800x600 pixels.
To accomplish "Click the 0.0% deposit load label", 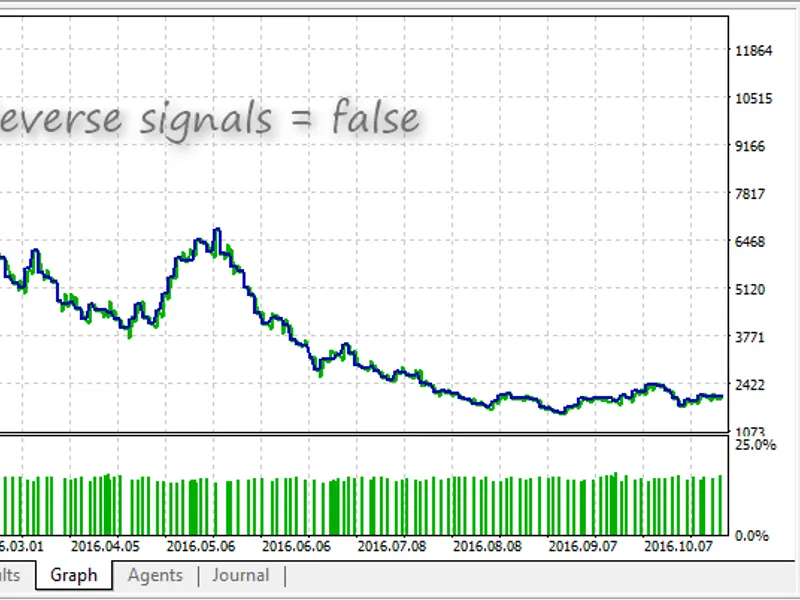I will [752, 536].
